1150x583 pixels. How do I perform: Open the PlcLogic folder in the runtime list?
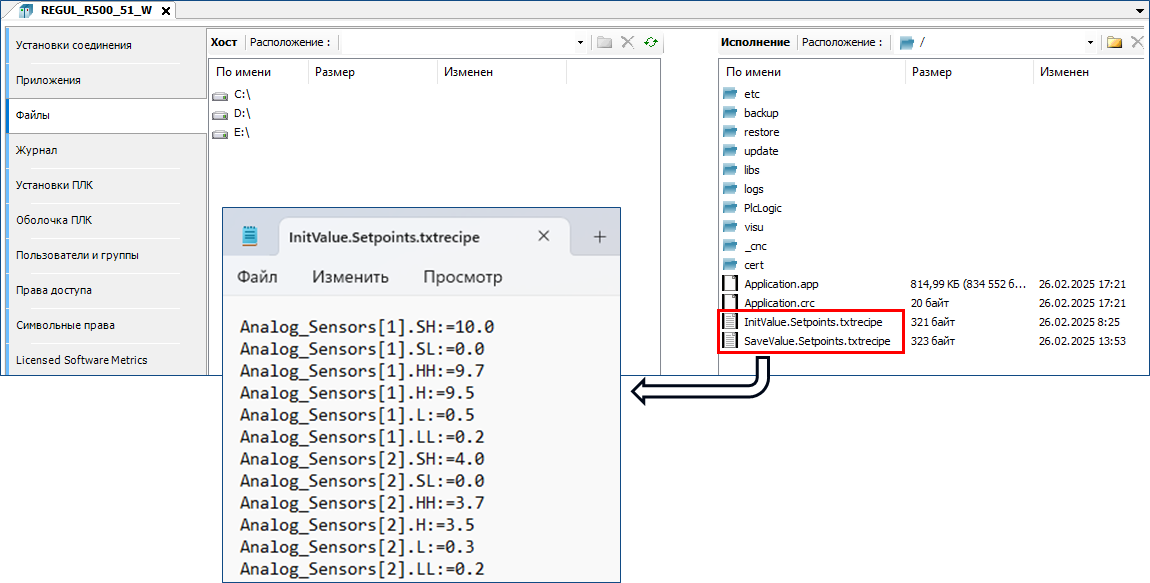[762, 208]
